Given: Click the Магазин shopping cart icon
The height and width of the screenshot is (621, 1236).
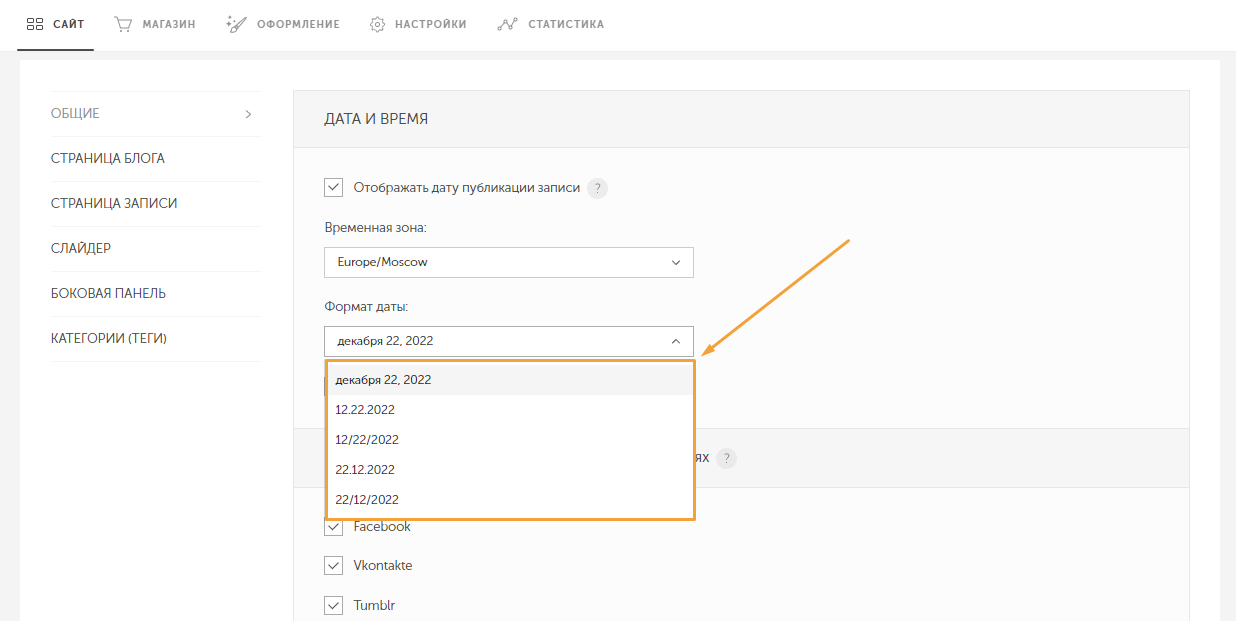Looking at the screenshot, I should tap(123, 24).
